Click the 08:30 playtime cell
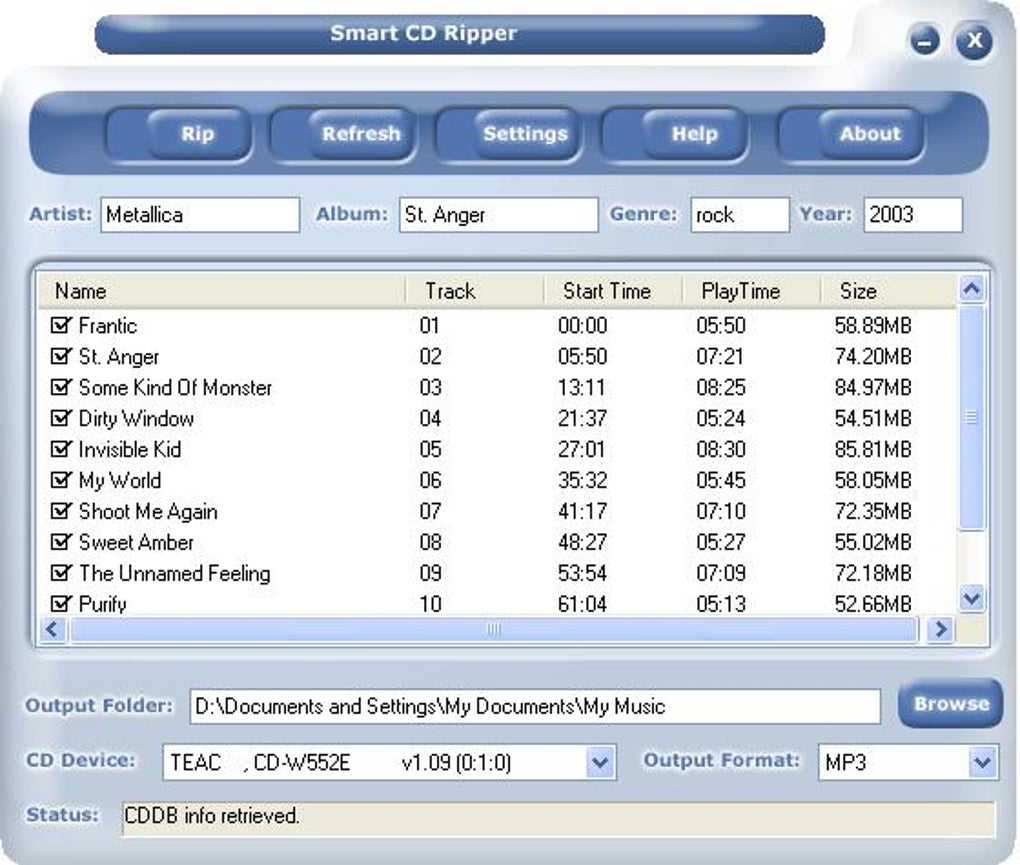1020x865 pixels. tap(721, 449)
